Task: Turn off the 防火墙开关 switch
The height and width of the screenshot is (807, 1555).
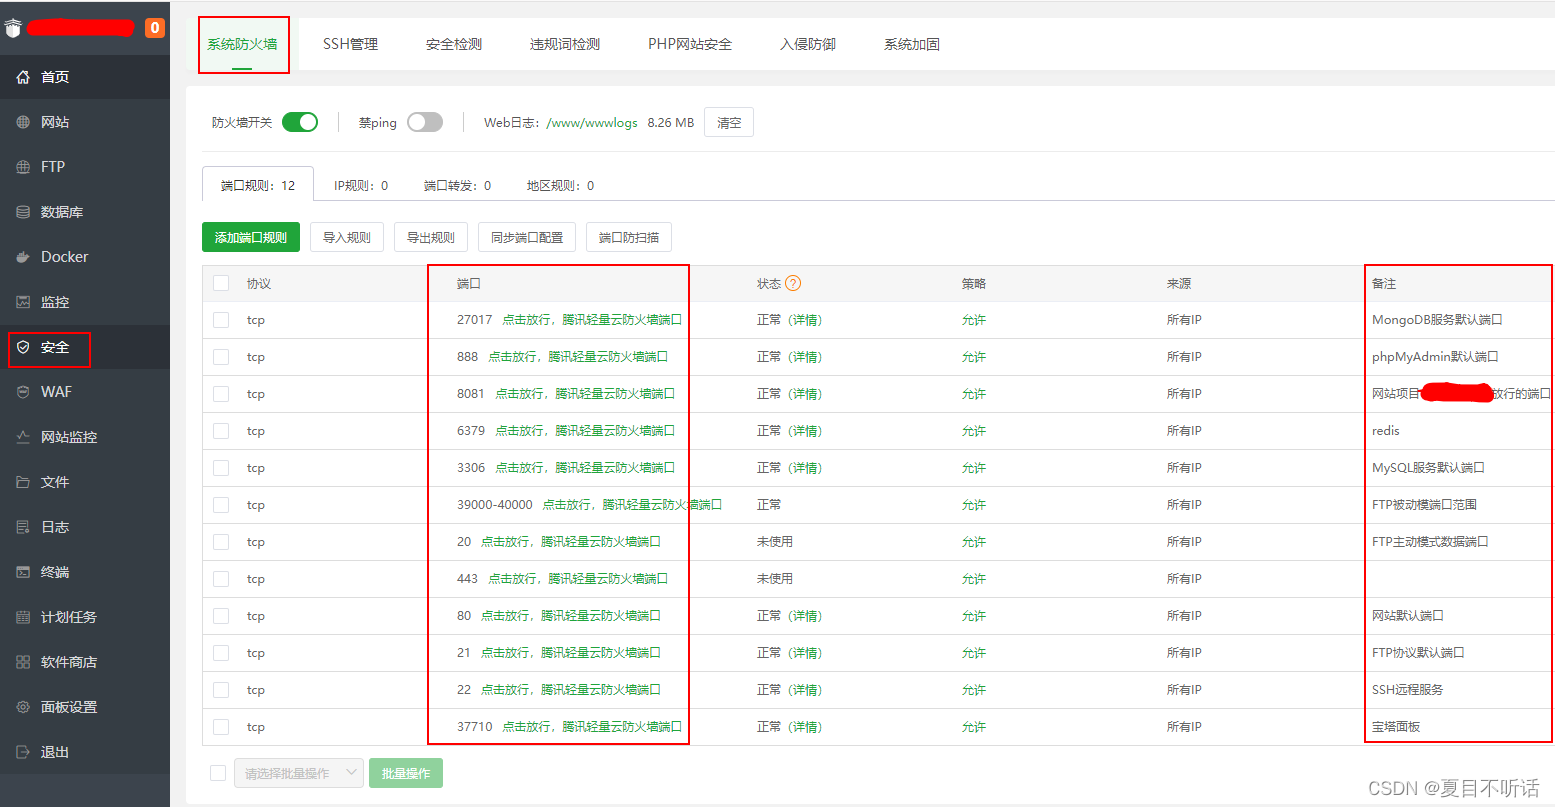Action: point(300,122)
